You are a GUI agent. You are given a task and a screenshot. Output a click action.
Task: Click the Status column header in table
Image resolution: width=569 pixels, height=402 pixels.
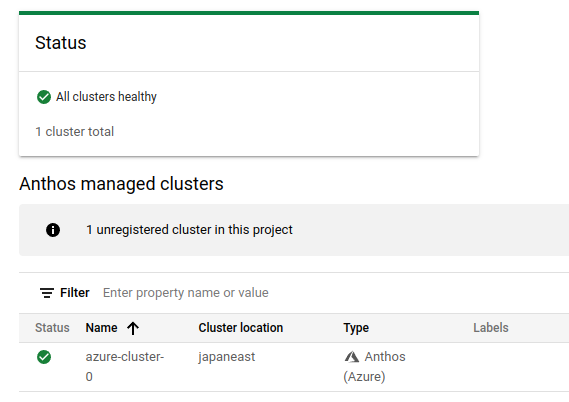[x=52, y=328]
